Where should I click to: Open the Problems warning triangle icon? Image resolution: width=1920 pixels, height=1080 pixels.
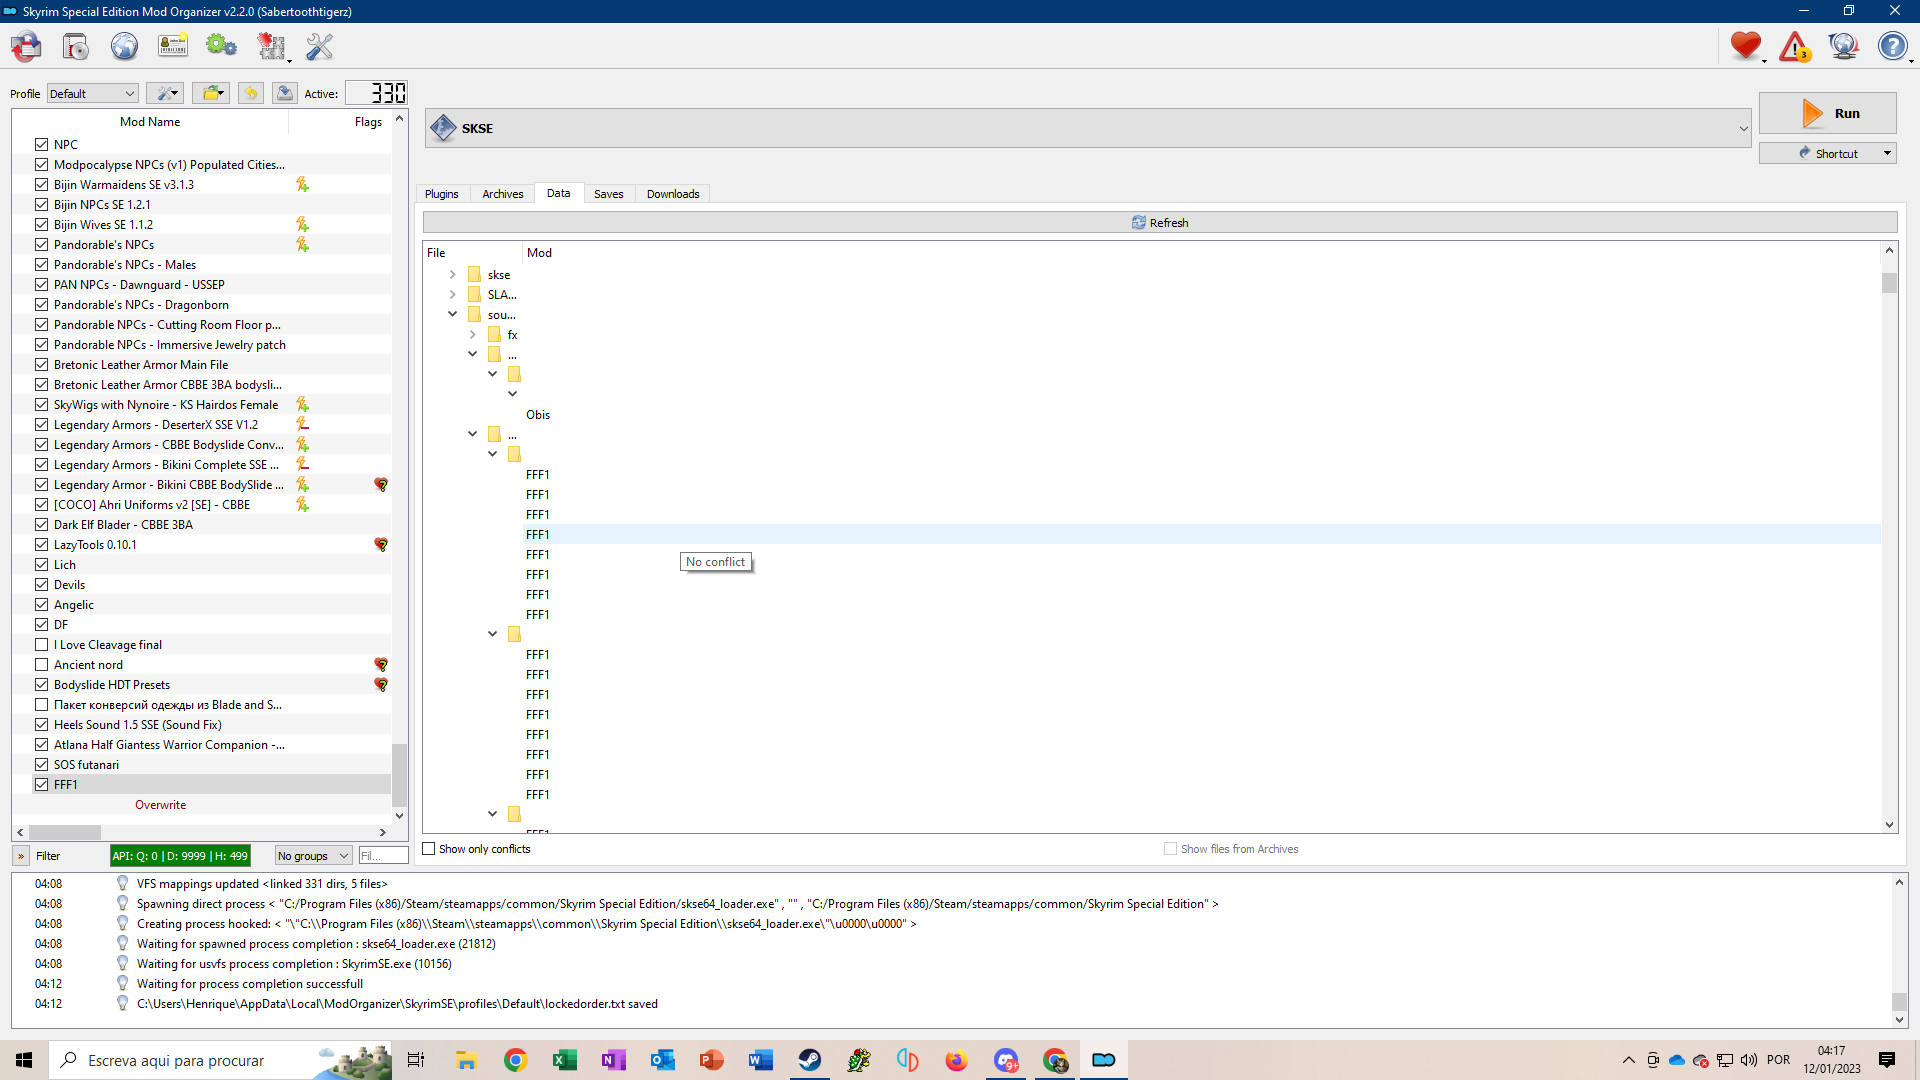(x=1795, y=46)
